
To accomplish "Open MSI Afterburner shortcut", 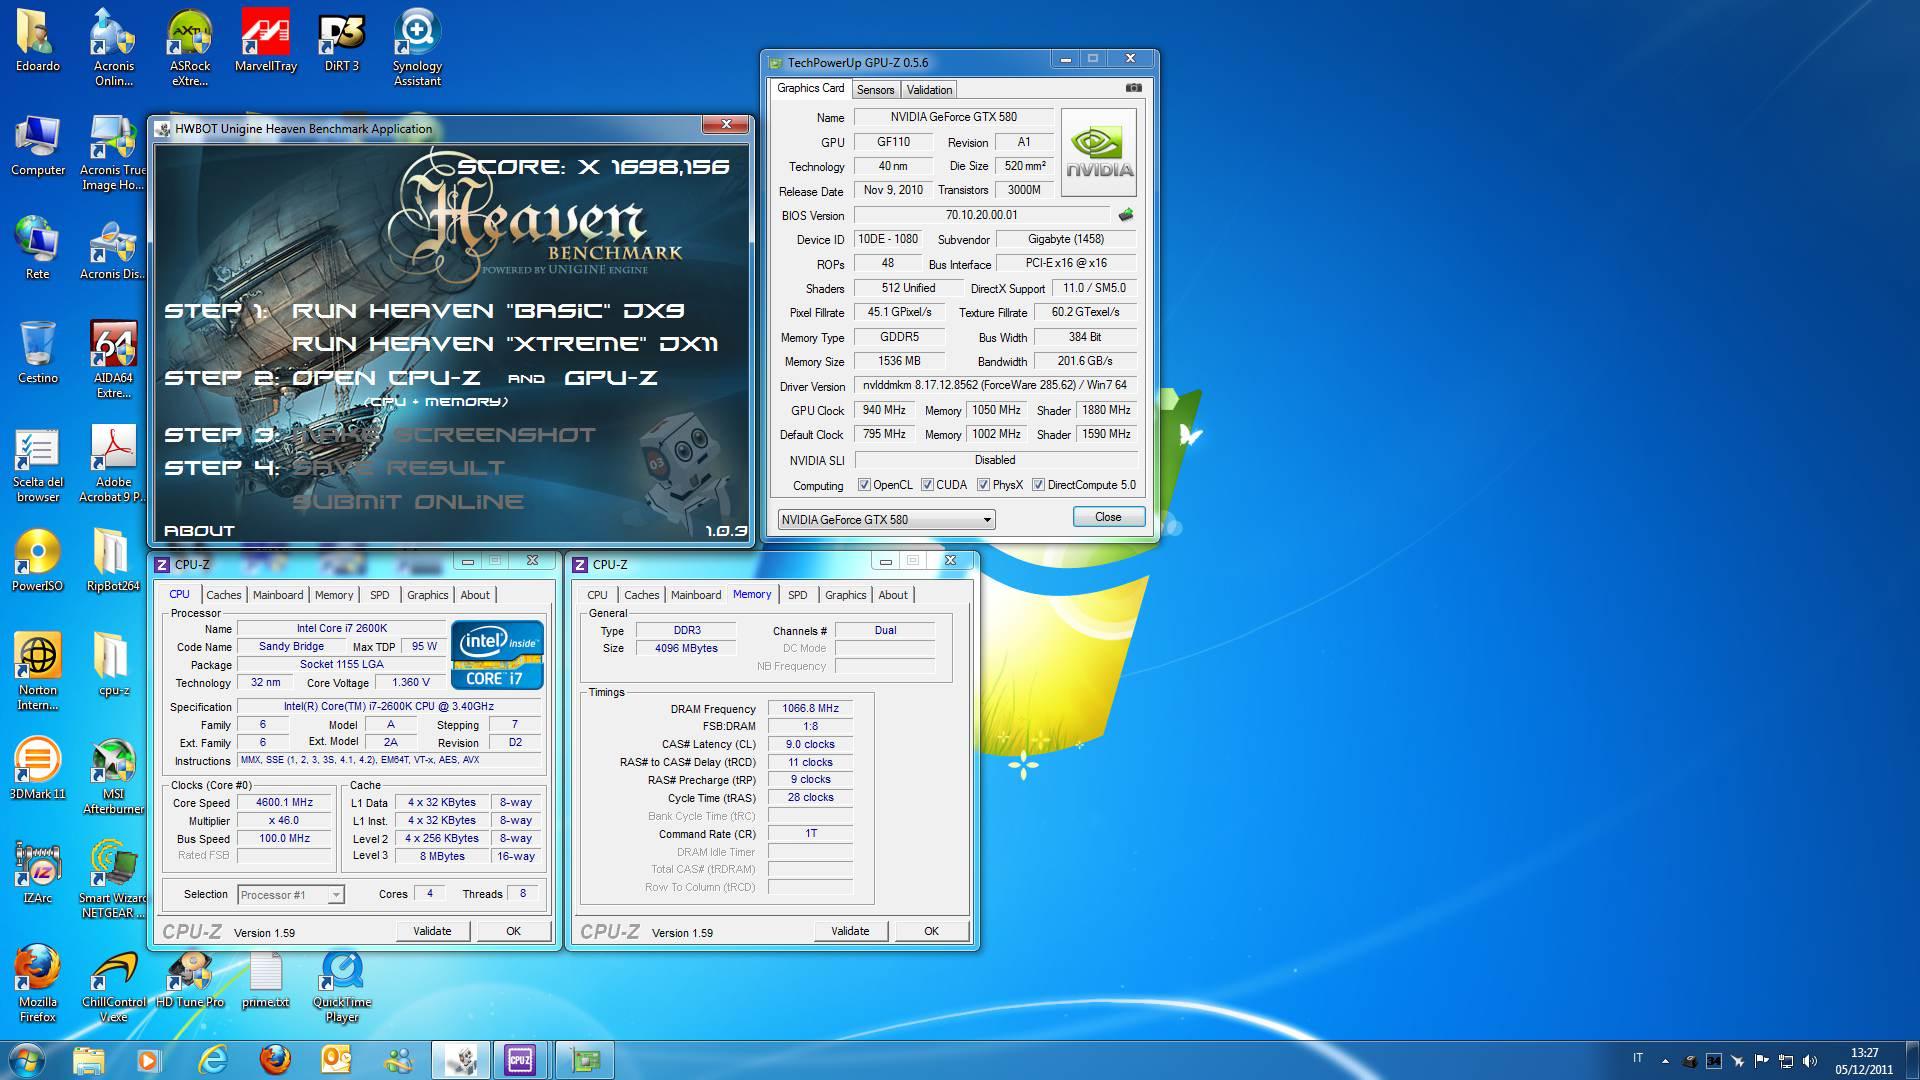I will tap(113, 775).
